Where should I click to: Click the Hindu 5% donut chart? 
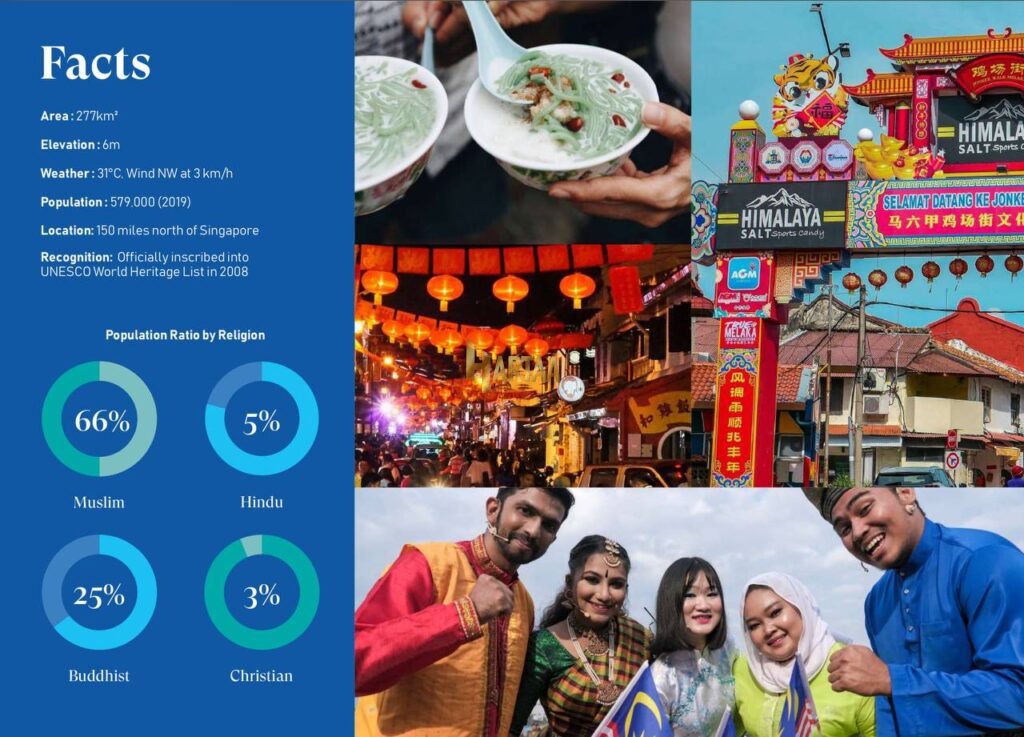(262, 419)
